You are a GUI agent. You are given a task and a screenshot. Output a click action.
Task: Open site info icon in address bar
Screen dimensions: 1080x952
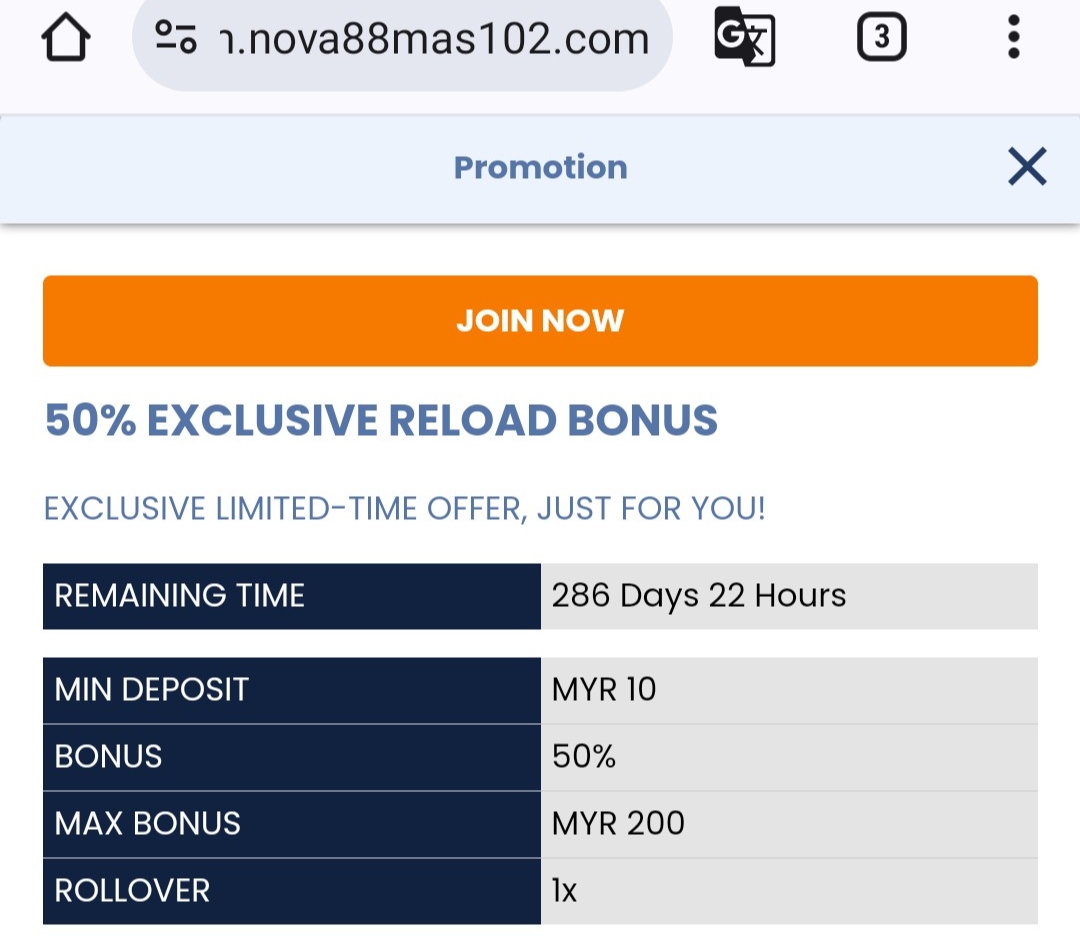(176, 39)
